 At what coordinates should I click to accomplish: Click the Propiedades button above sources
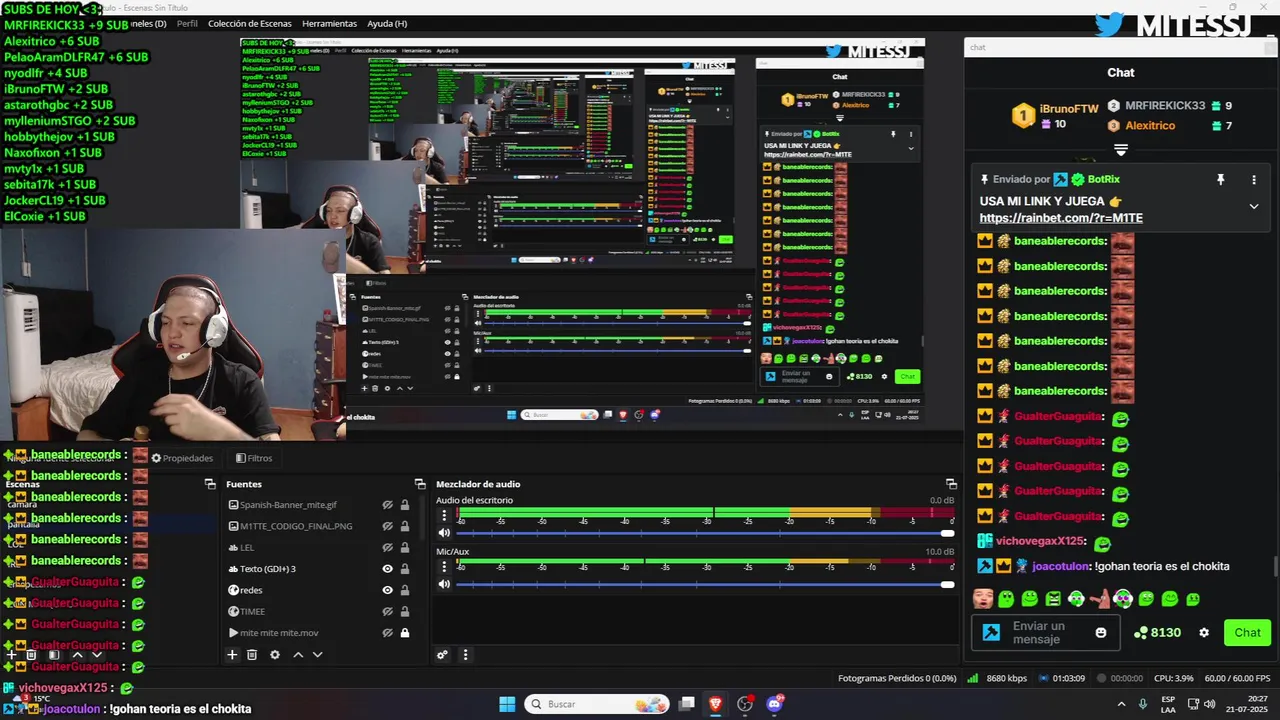click(182, 458)
